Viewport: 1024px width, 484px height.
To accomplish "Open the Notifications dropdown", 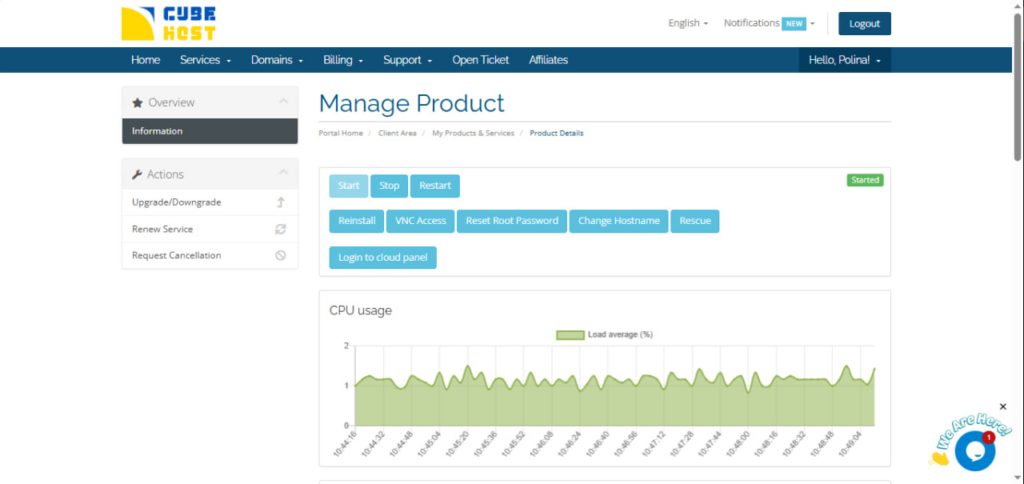I will click(768, 23).
